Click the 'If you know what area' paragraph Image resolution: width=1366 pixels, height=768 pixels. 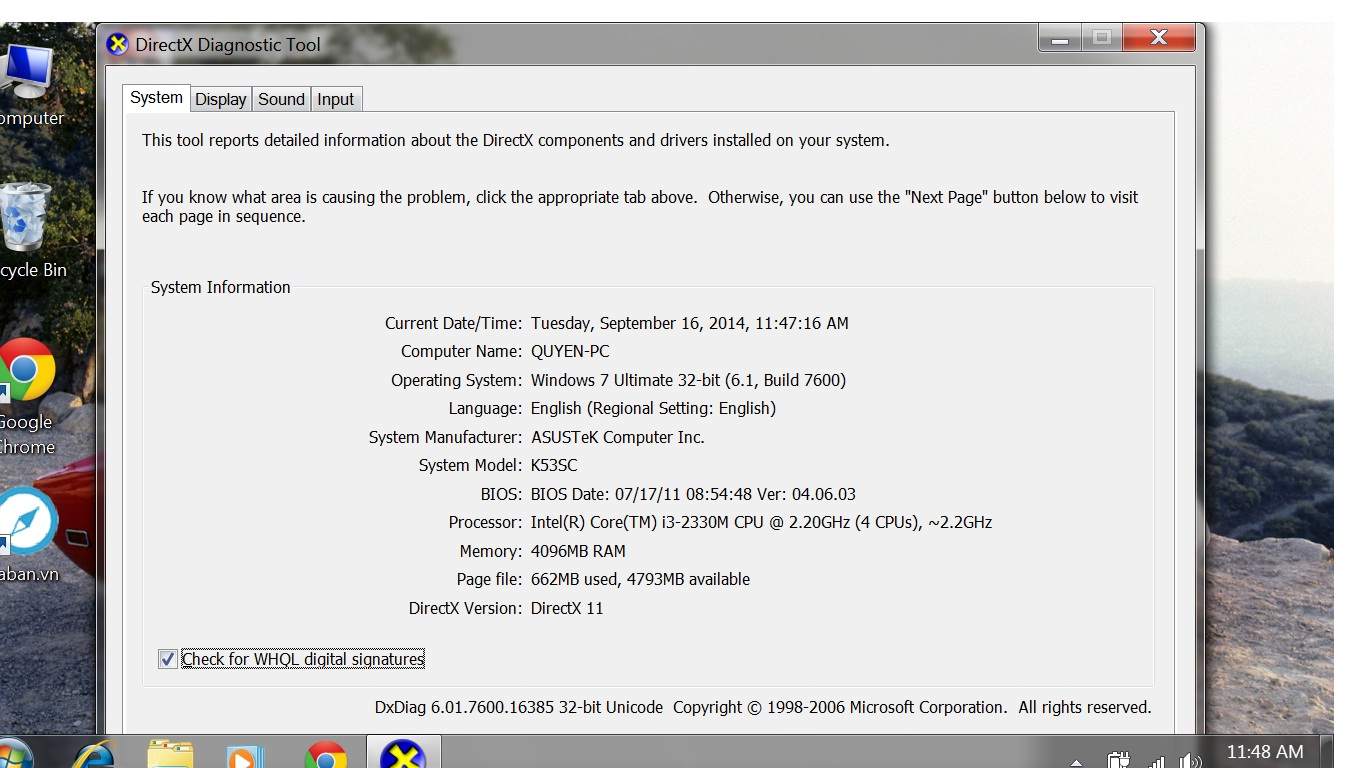click(640, 206)
